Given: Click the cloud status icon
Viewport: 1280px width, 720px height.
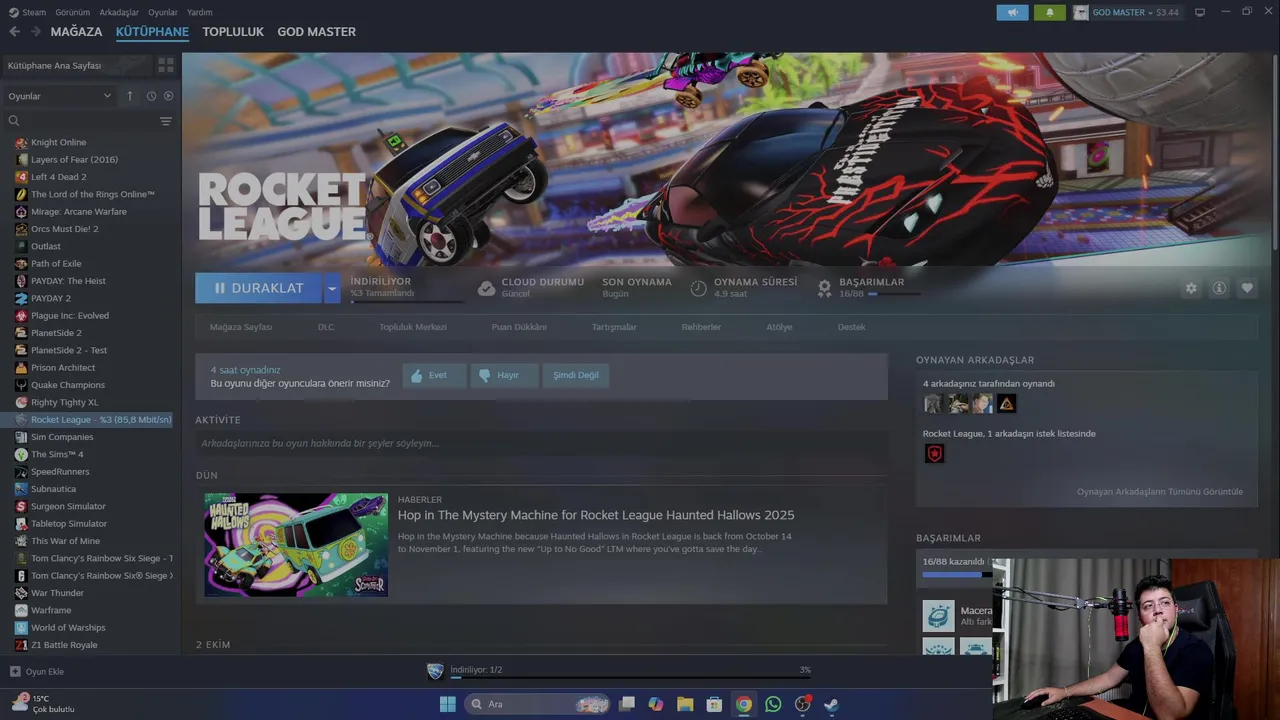Looking at the screenshot, I should click(486, 288).
